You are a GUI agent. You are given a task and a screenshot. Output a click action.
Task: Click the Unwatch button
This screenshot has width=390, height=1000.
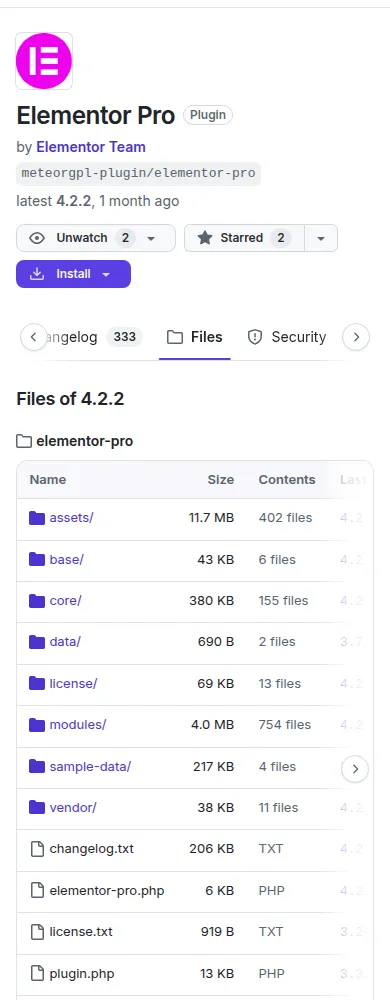tap(96, 238)
